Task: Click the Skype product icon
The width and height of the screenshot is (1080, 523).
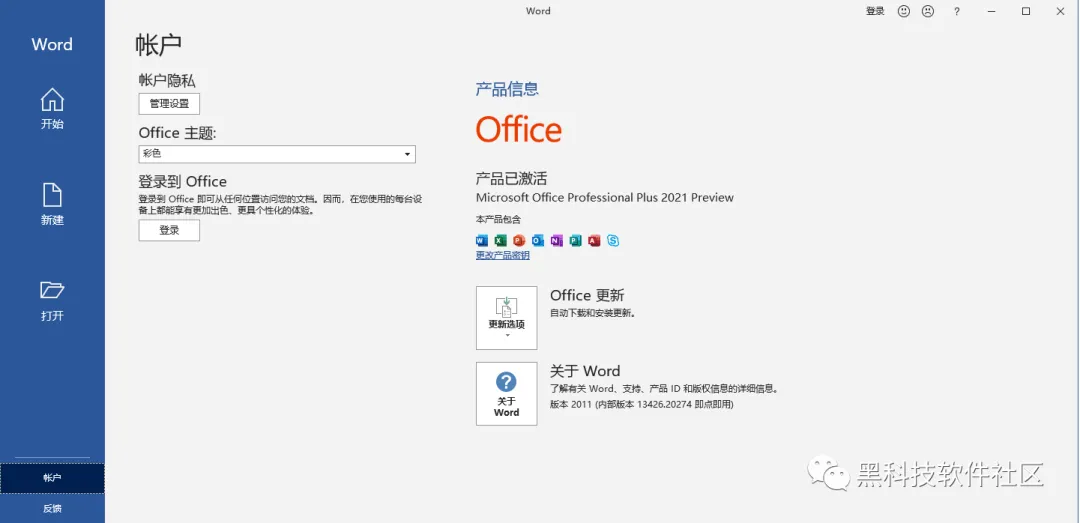Action: coord(613,240)
